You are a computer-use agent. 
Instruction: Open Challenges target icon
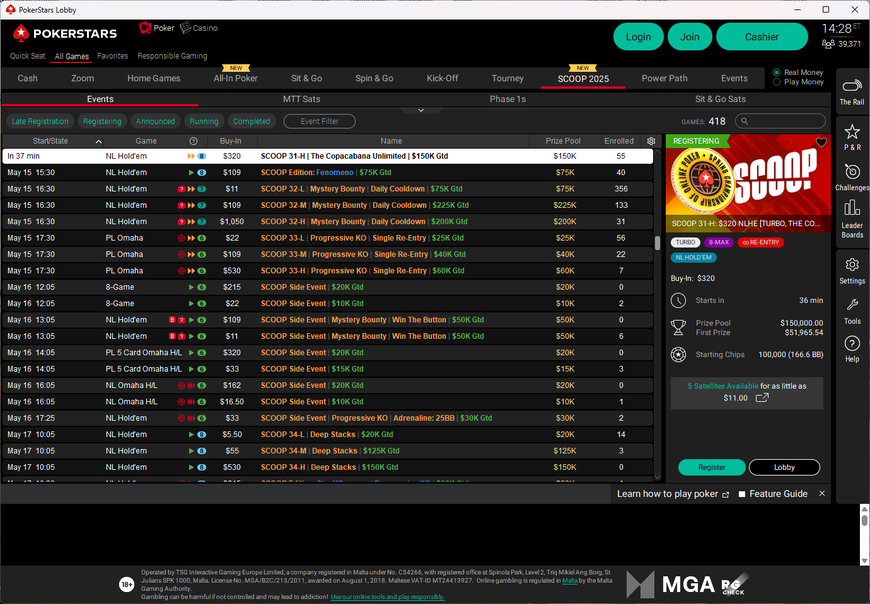tap(852, 171)
